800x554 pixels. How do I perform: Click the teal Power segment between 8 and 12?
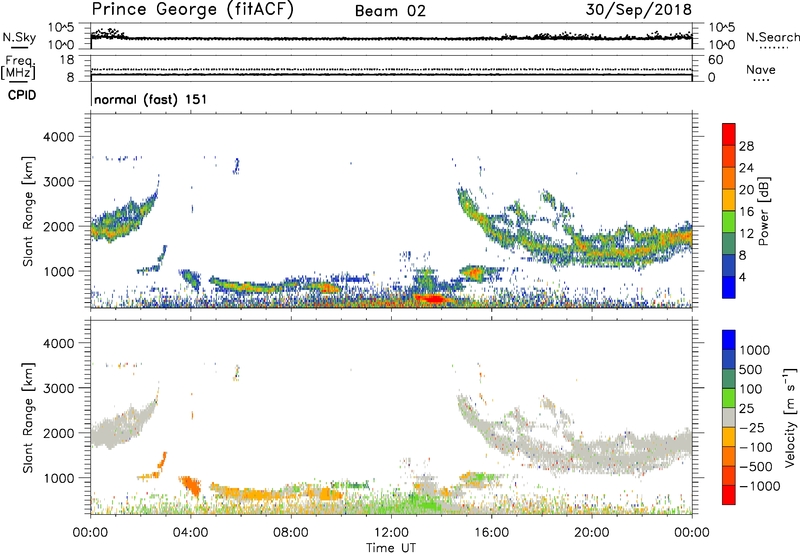coord(729,243)
